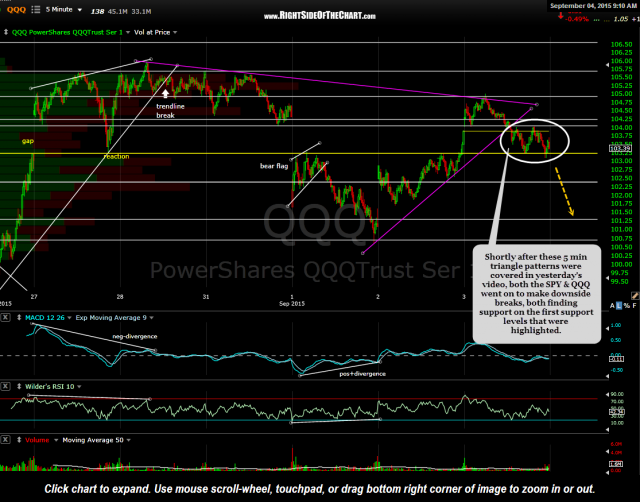640x502 pixels.
Task: Click the volume current value axis label
Action: click(x=616, y=464)
